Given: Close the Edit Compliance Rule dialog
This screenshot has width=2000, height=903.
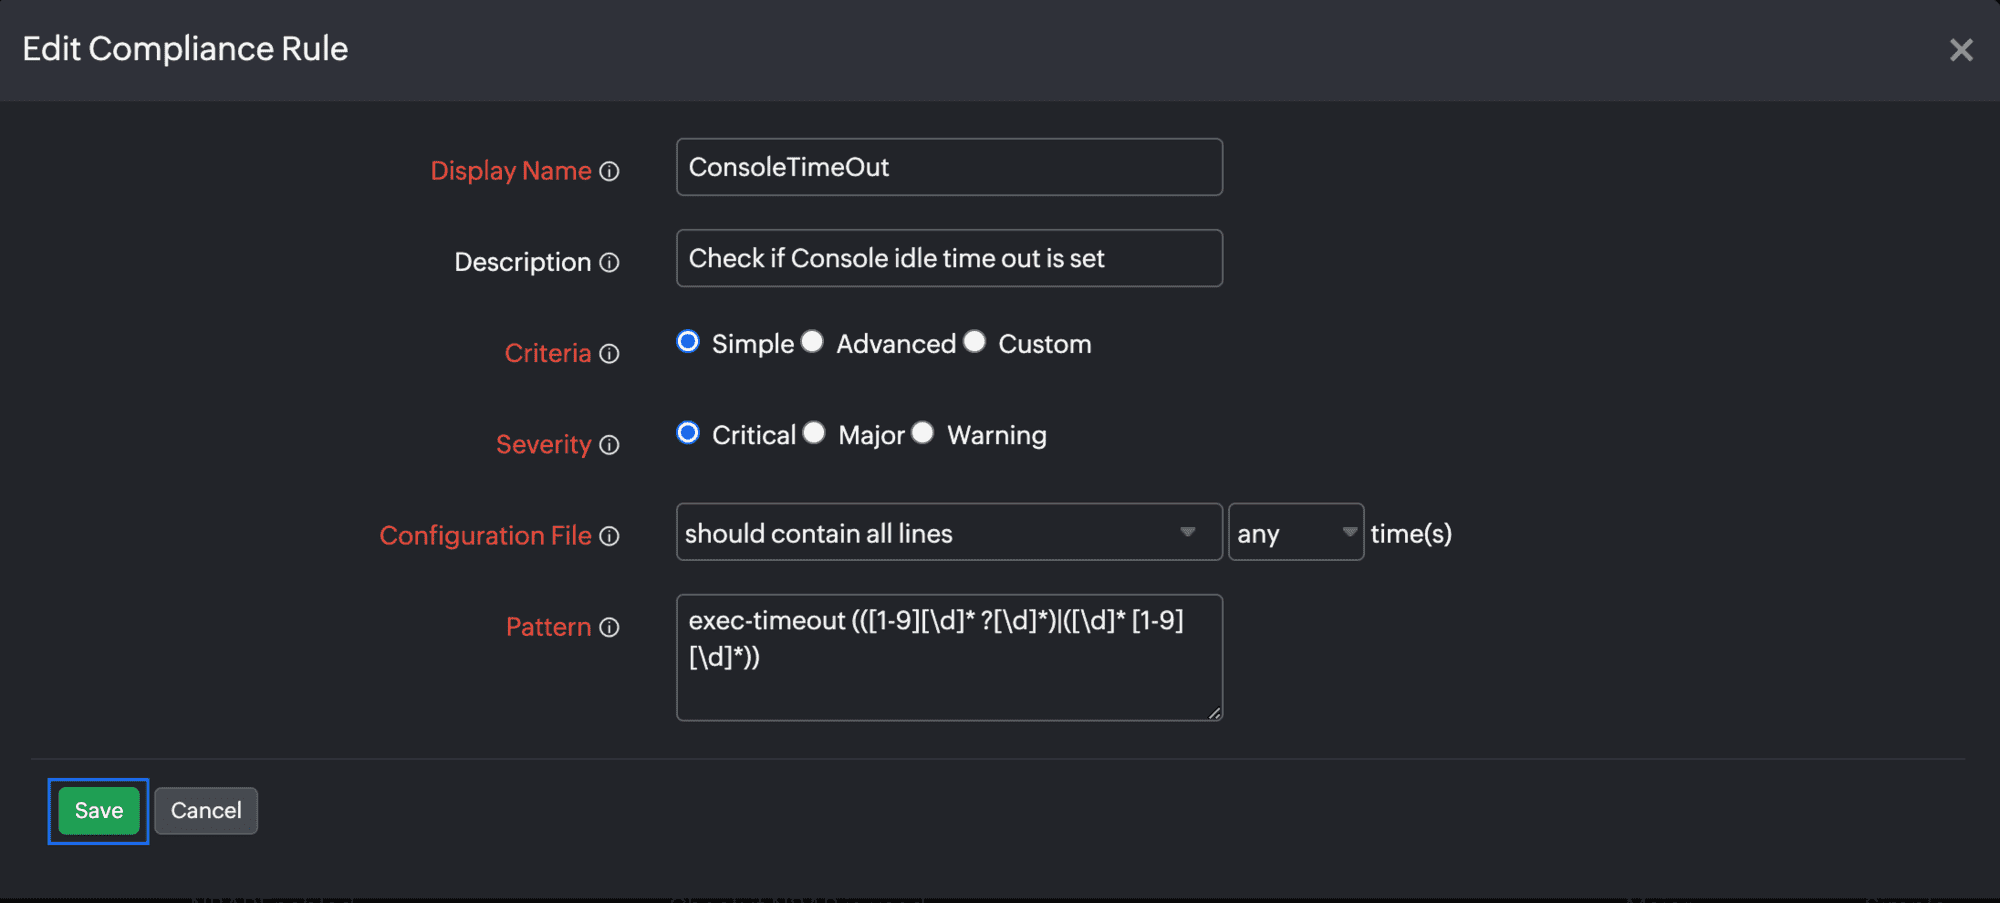Looking at the screenshot, I should tap(1961, 50).
